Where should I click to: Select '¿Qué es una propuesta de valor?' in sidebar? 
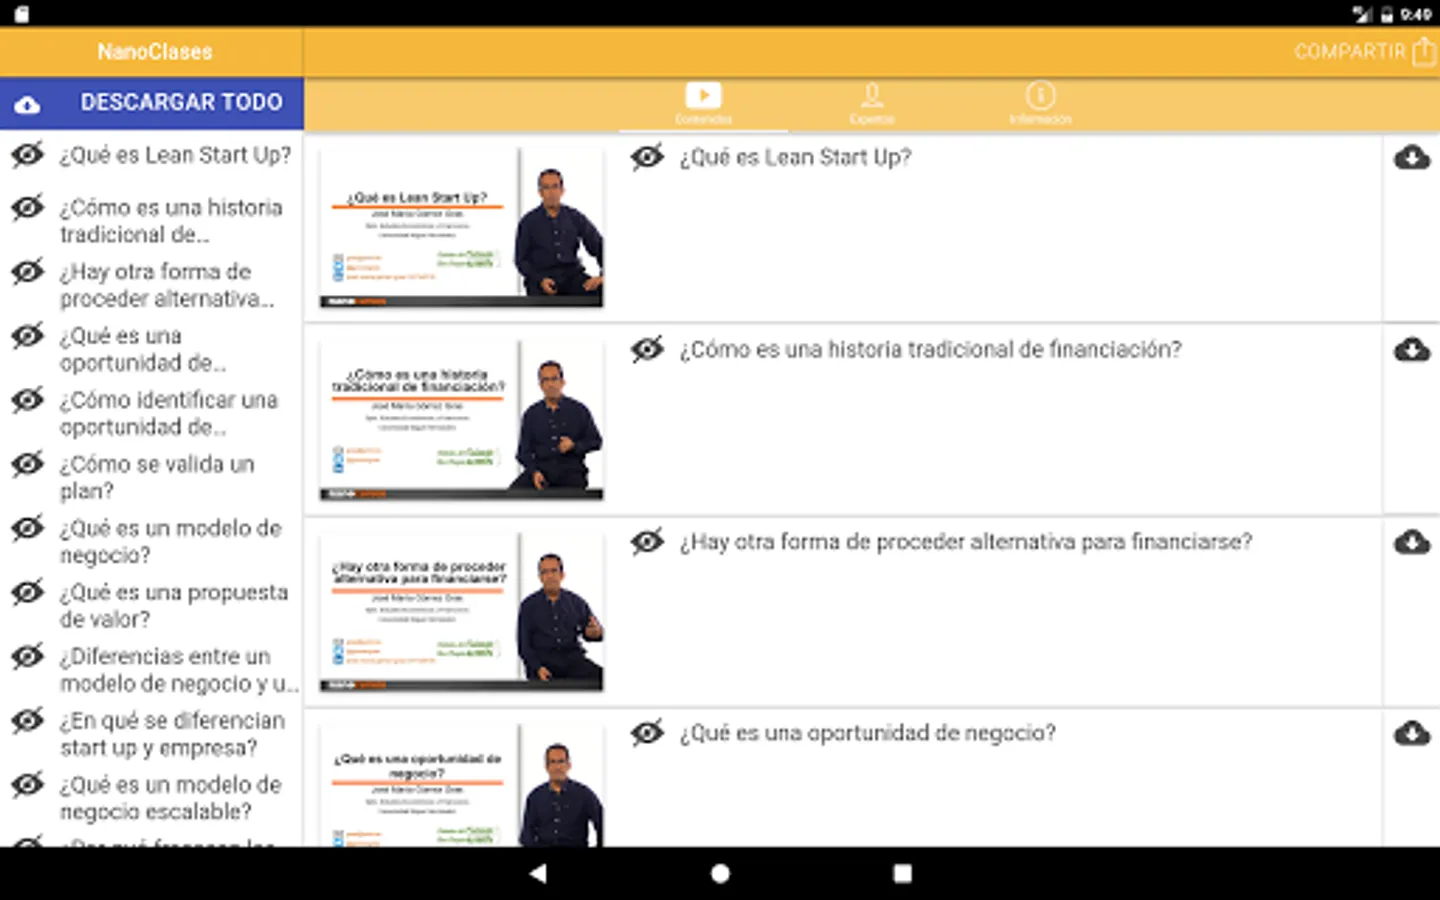tap(173, 605)
